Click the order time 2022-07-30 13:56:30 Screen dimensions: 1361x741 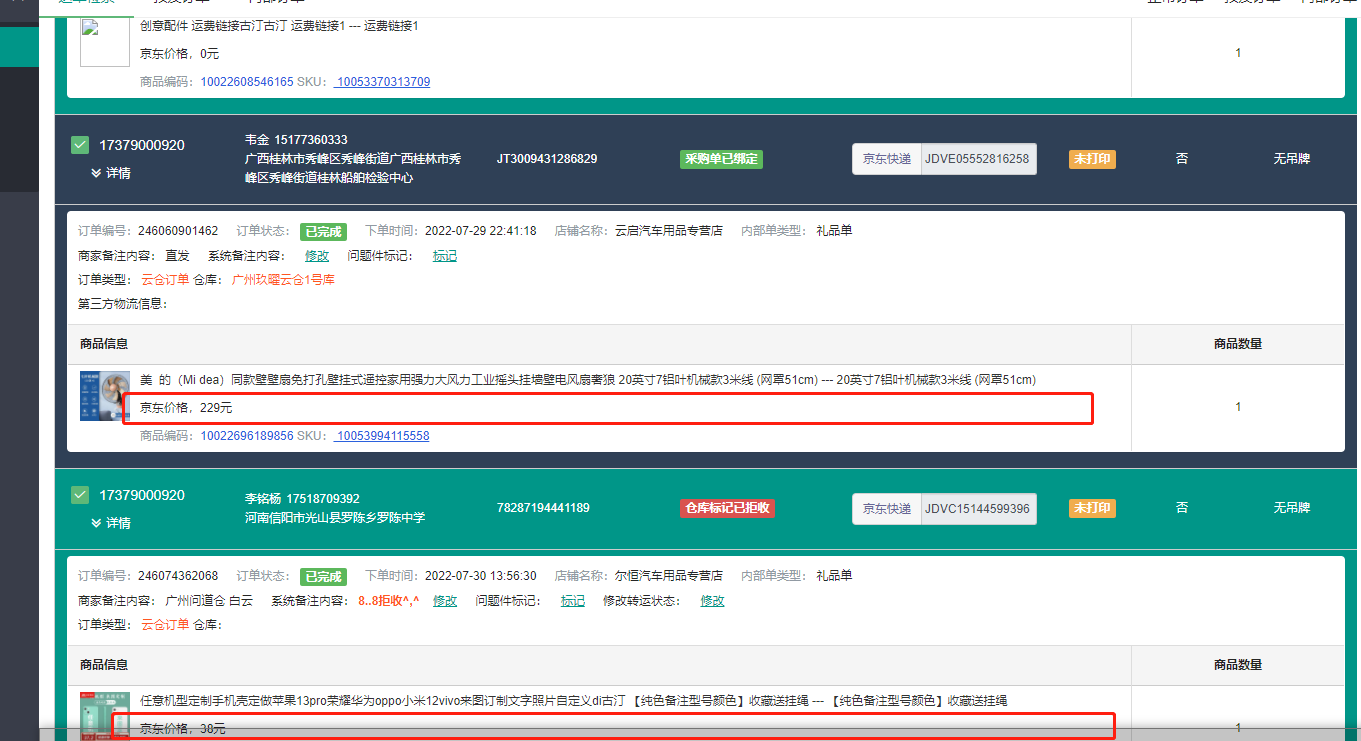480,576
